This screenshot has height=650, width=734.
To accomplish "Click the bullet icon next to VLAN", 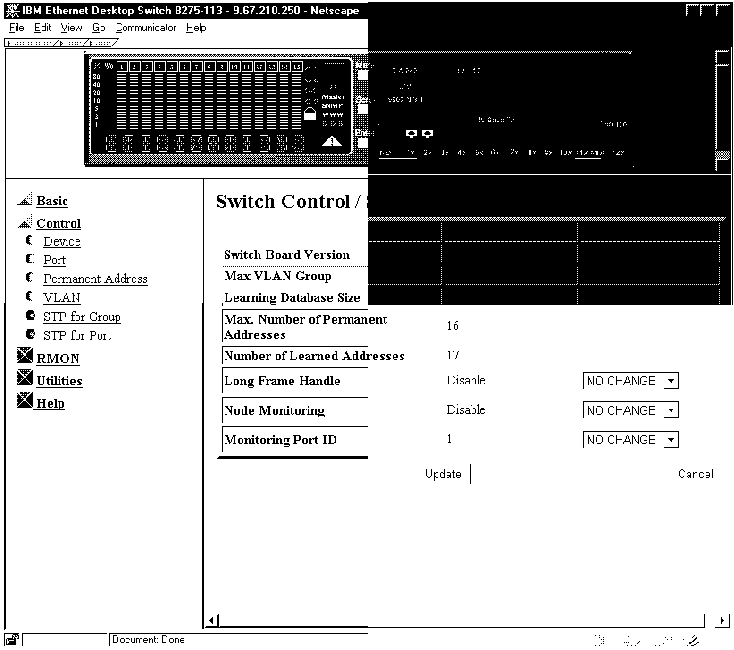I will 31,297.
